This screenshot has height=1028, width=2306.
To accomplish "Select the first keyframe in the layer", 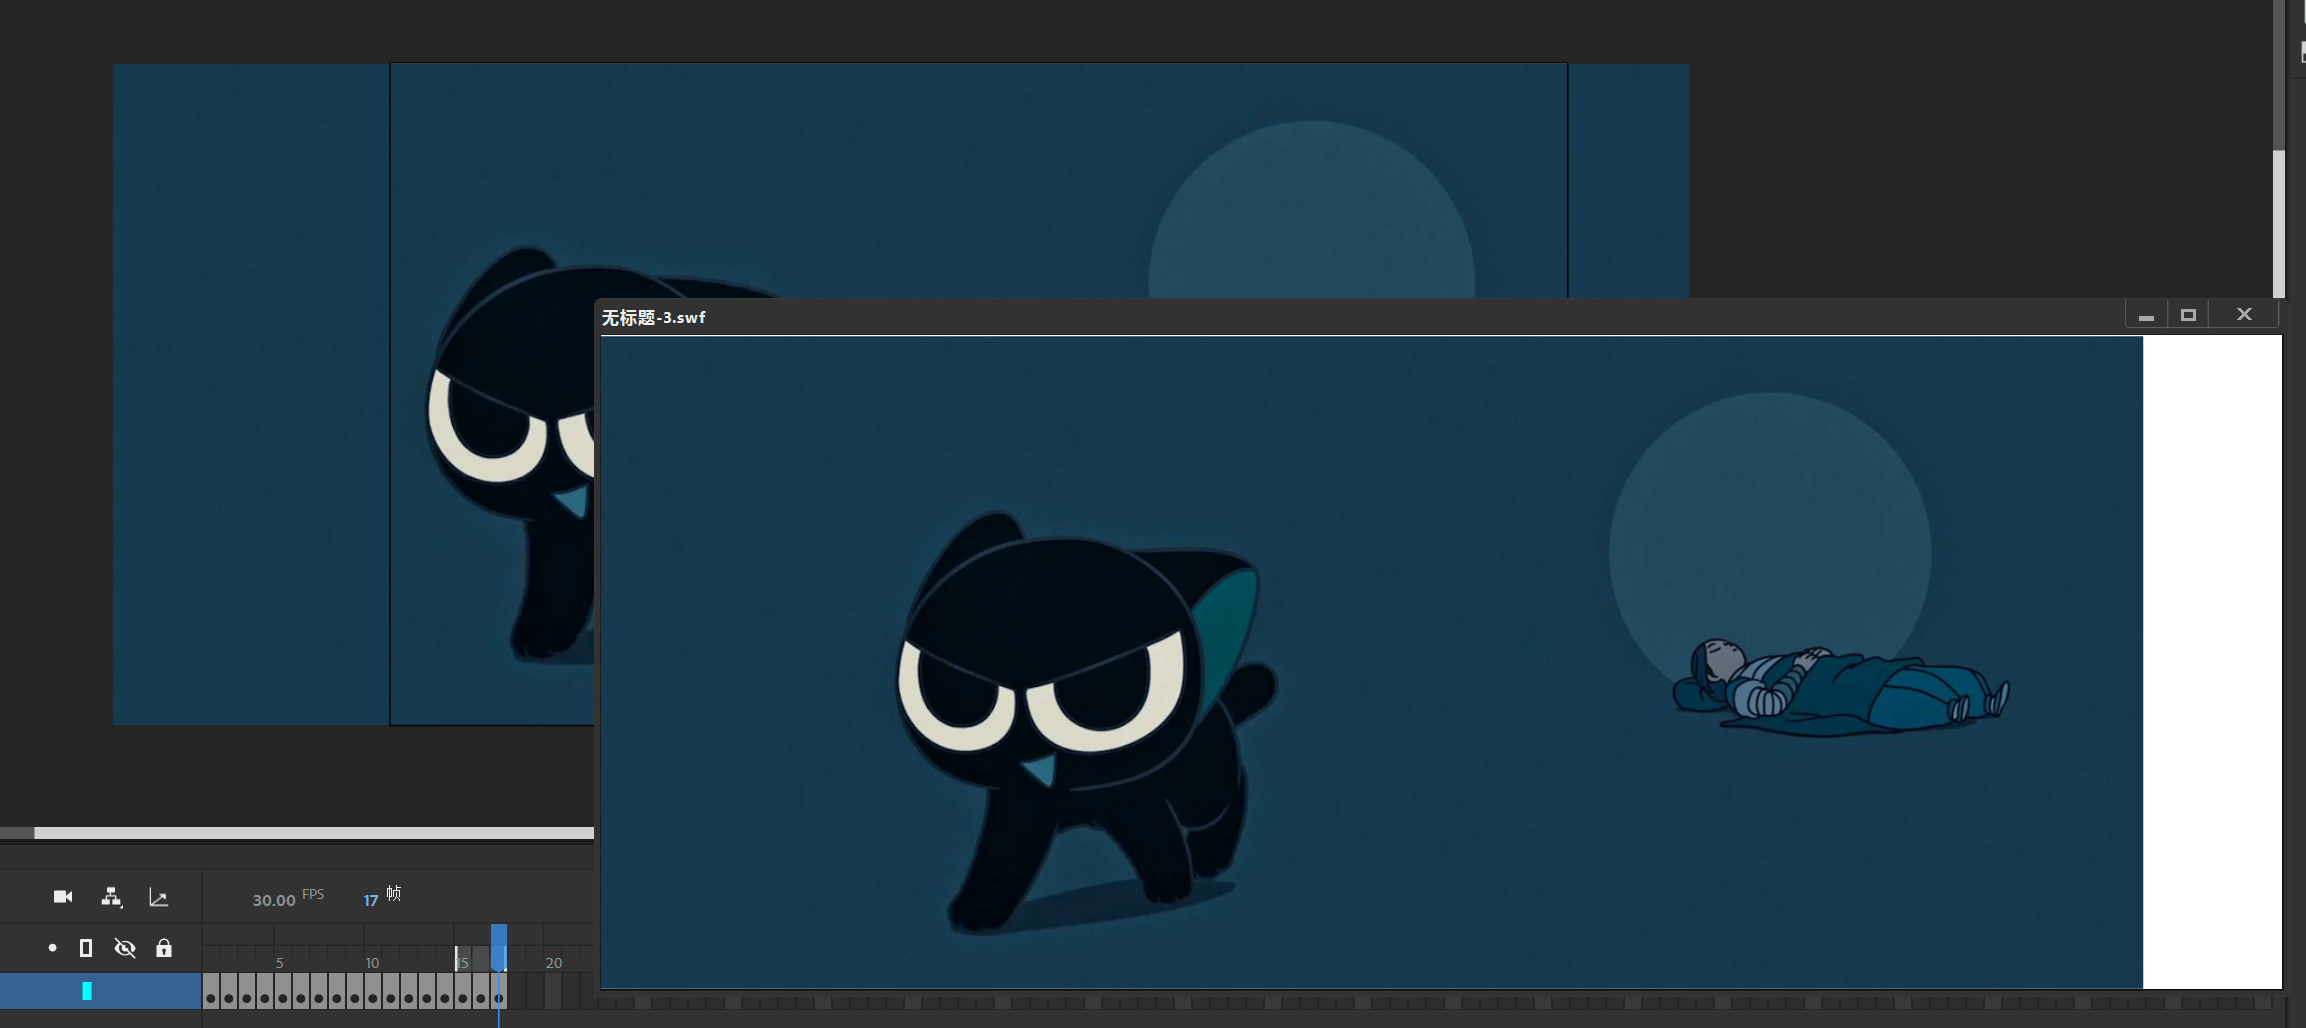I will click(x=211, y=991).
